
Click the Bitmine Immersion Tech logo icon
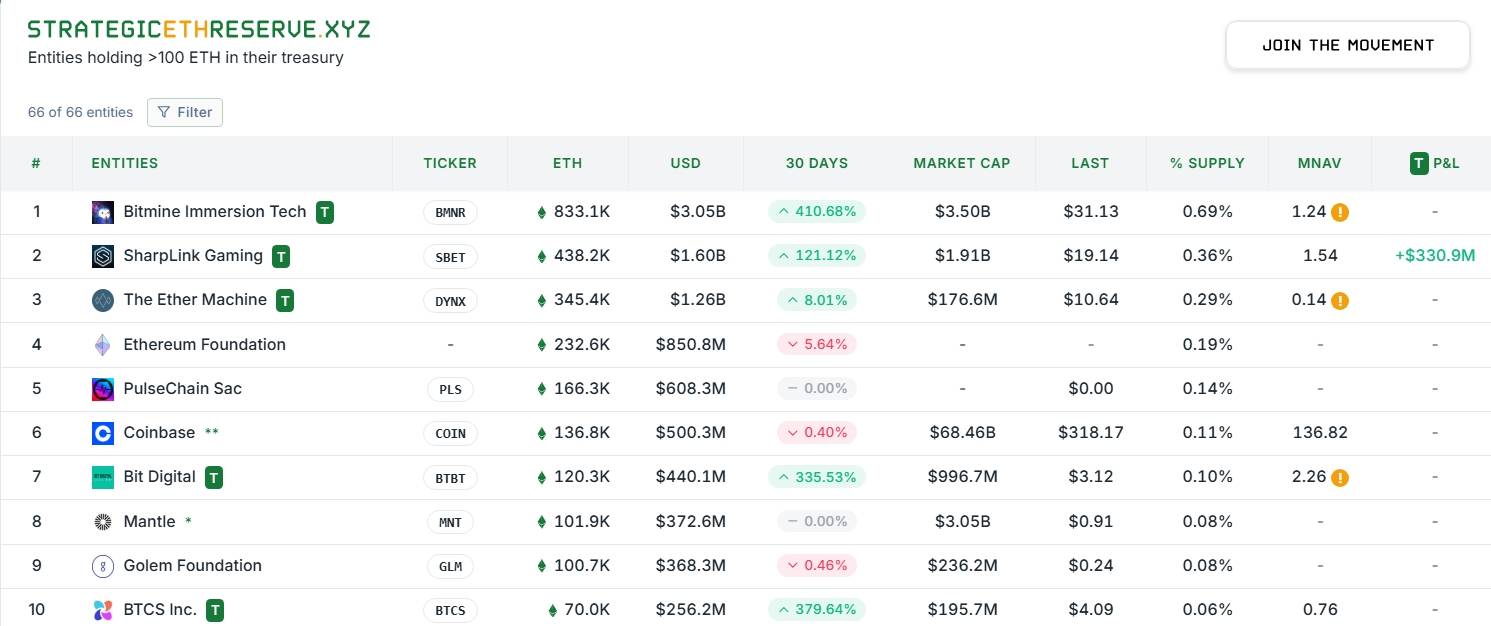point(103,212)
